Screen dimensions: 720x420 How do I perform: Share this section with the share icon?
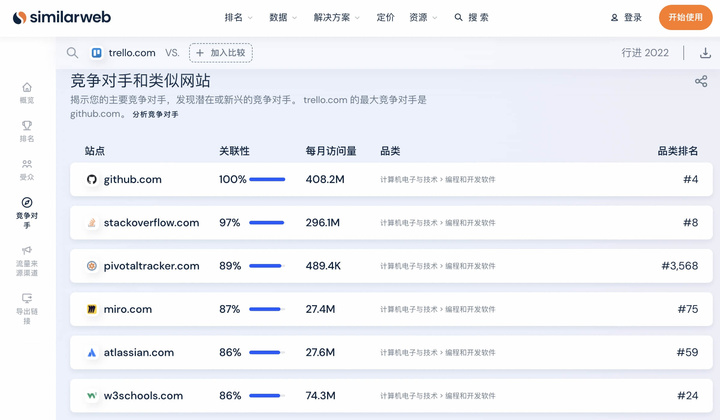(701, 82)
